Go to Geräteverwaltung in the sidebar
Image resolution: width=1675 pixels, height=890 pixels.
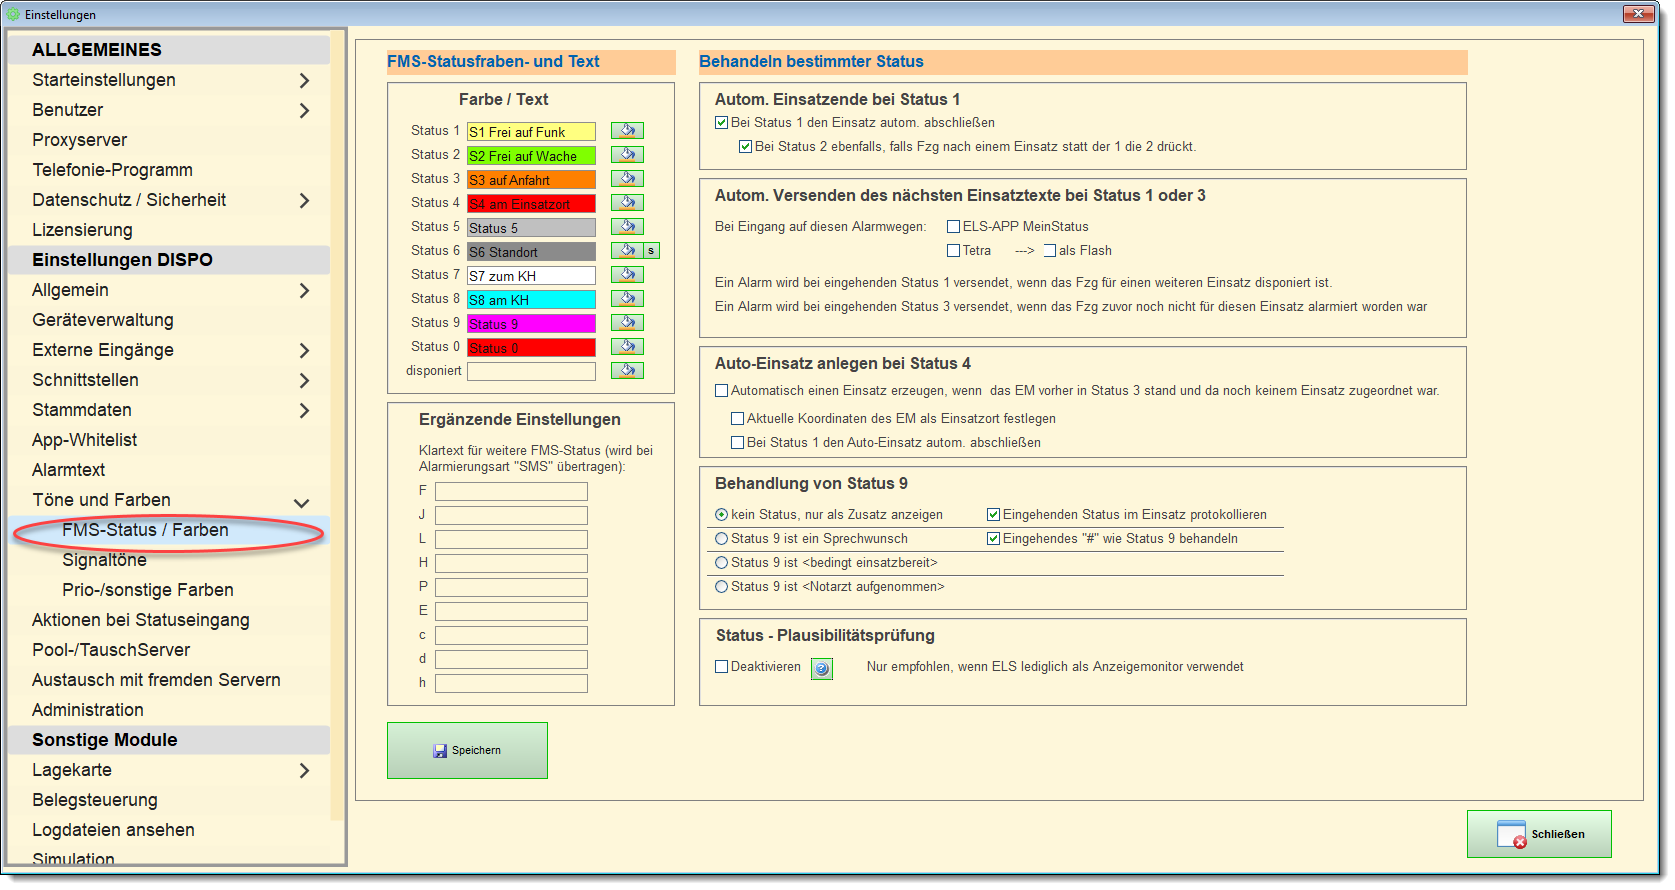coord(103,320)
